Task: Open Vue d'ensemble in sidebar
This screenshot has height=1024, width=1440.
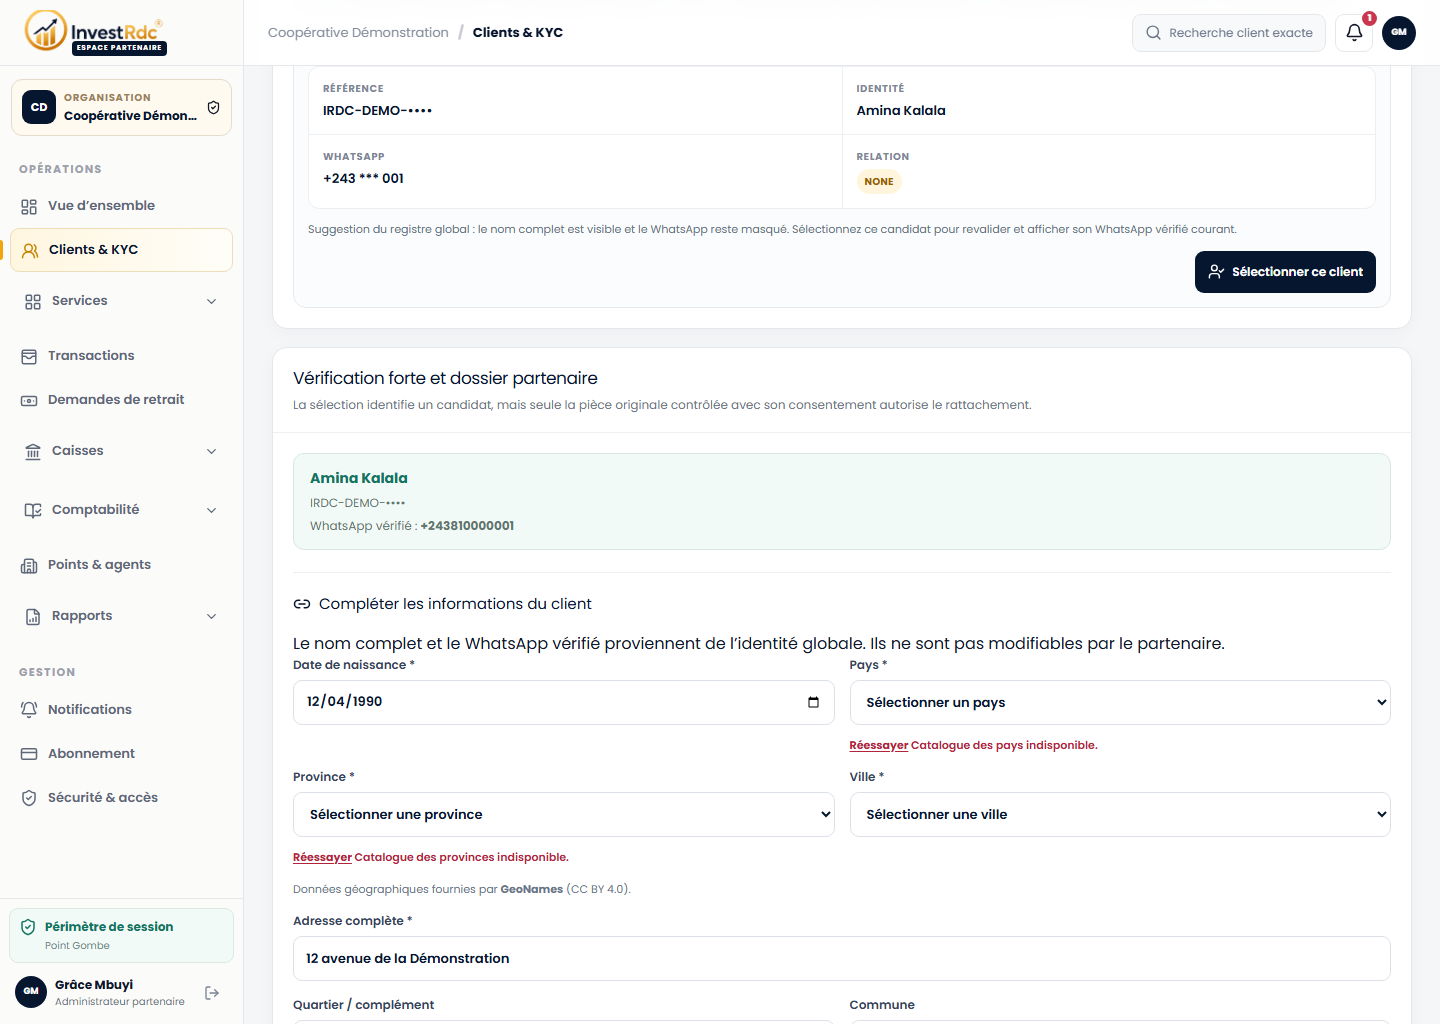Action: (x=121, y=206)
